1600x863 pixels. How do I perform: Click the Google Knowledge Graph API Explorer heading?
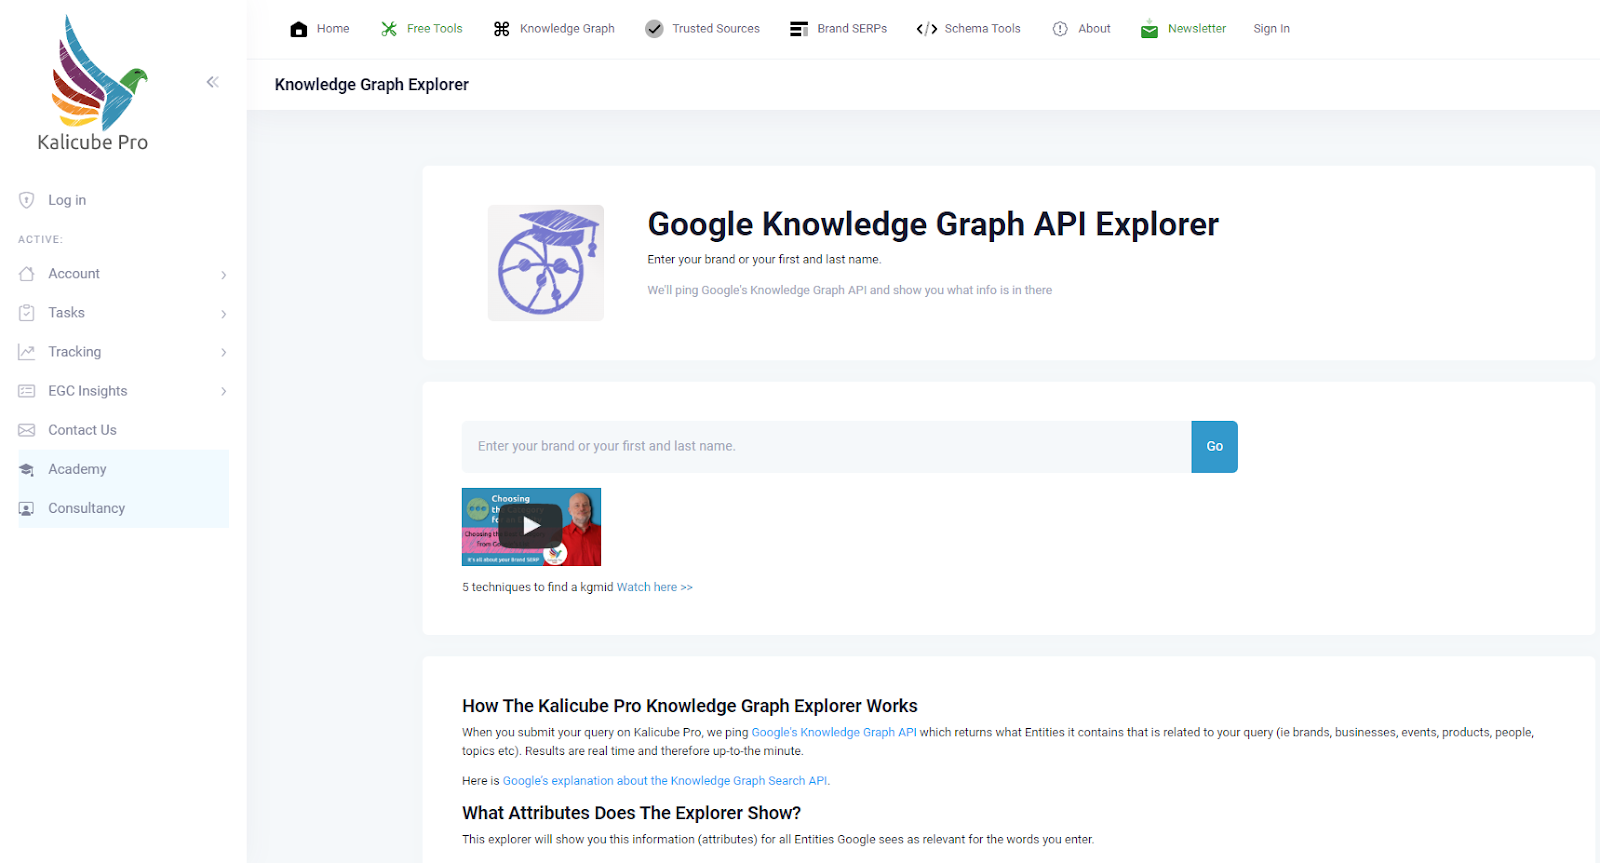[933, 224]
